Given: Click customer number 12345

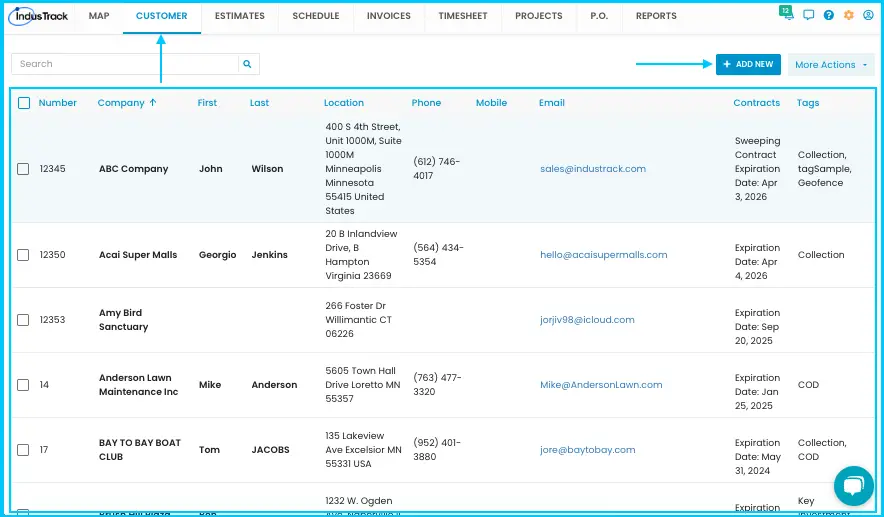Looking at the screenshot, I should (x=52, y=169).
